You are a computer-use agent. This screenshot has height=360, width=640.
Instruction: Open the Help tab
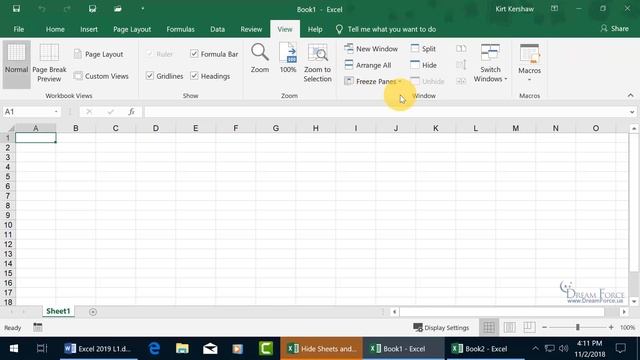(315, 29)
